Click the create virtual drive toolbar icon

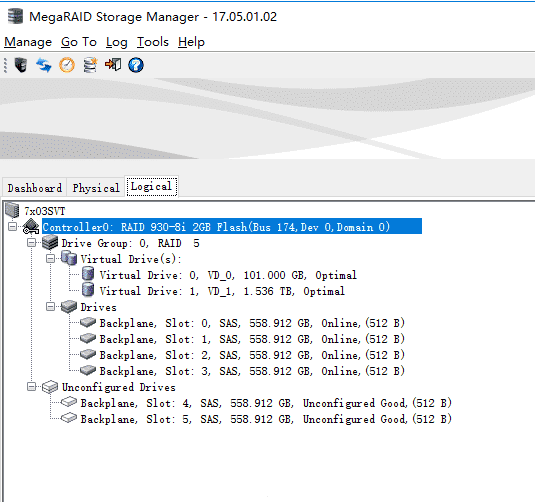[x=90, y=65]
